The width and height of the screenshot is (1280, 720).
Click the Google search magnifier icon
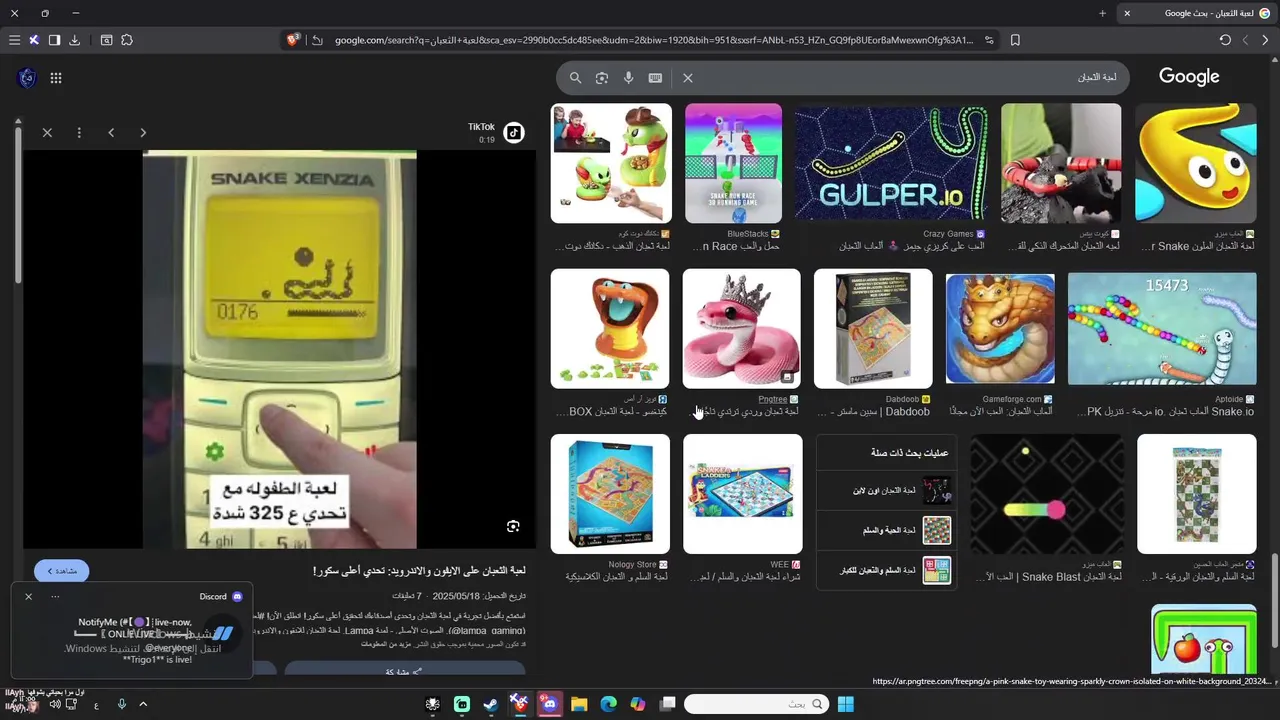[x=575, y=77]
